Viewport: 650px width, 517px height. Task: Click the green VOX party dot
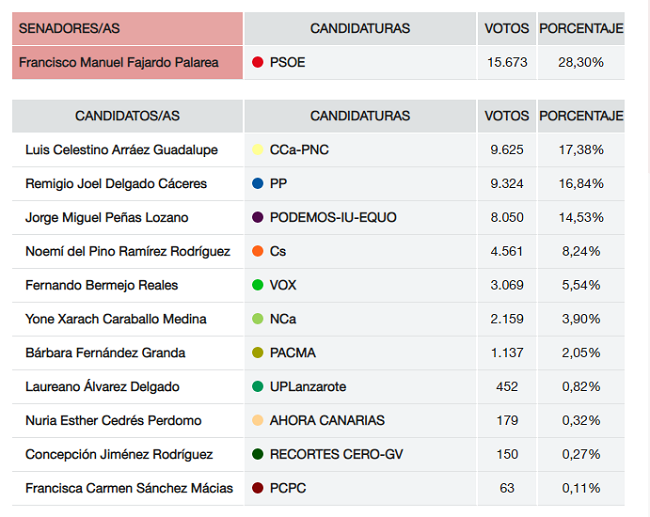pyautogui.click(x=258, y=286)
